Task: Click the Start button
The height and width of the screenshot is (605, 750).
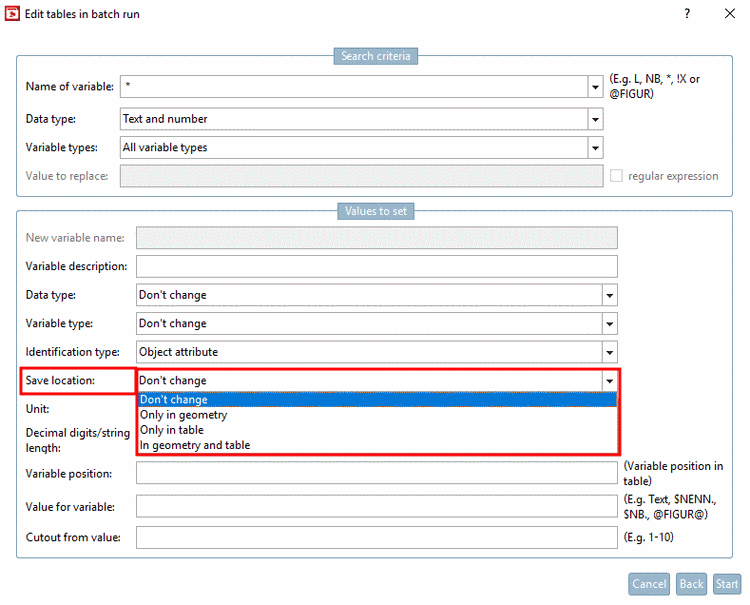Action: [727, 584]
